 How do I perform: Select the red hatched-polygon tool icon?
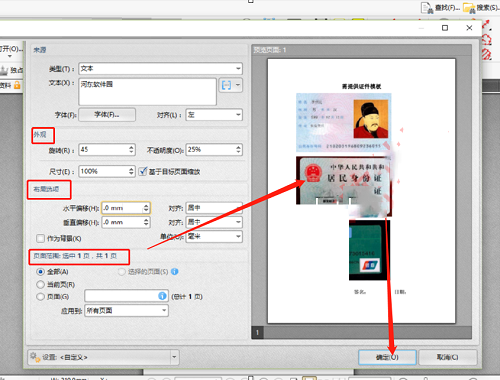487,54
